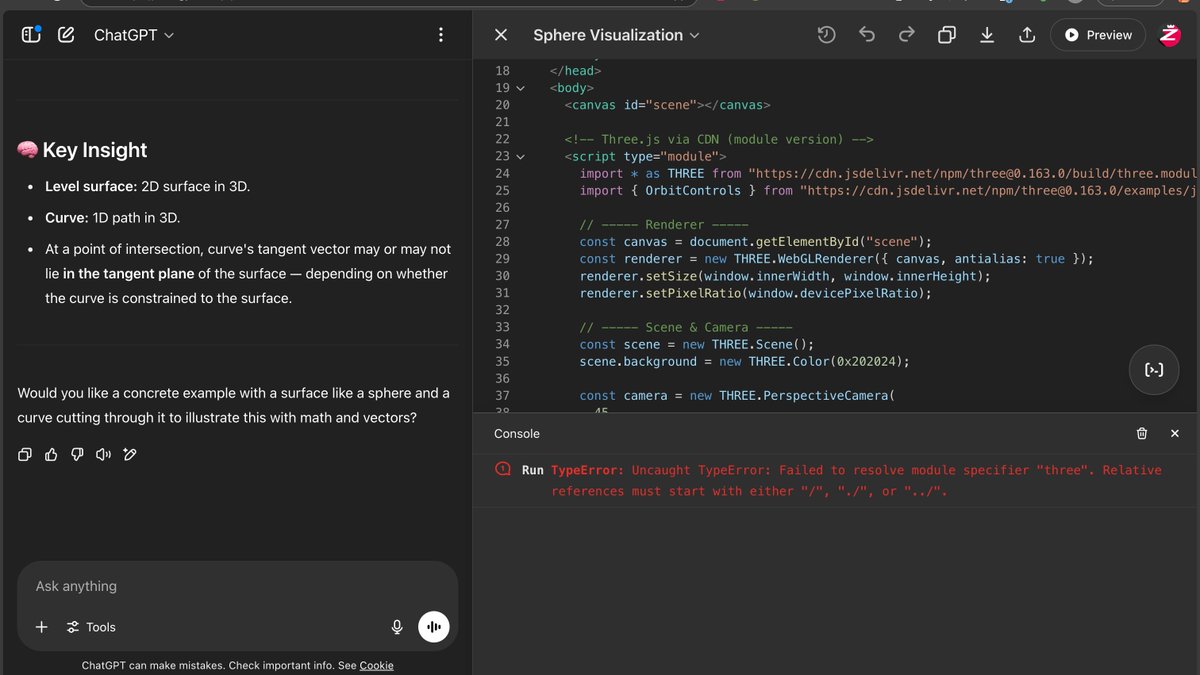
Task: Give the response a thumbs up
Action: 51,455
